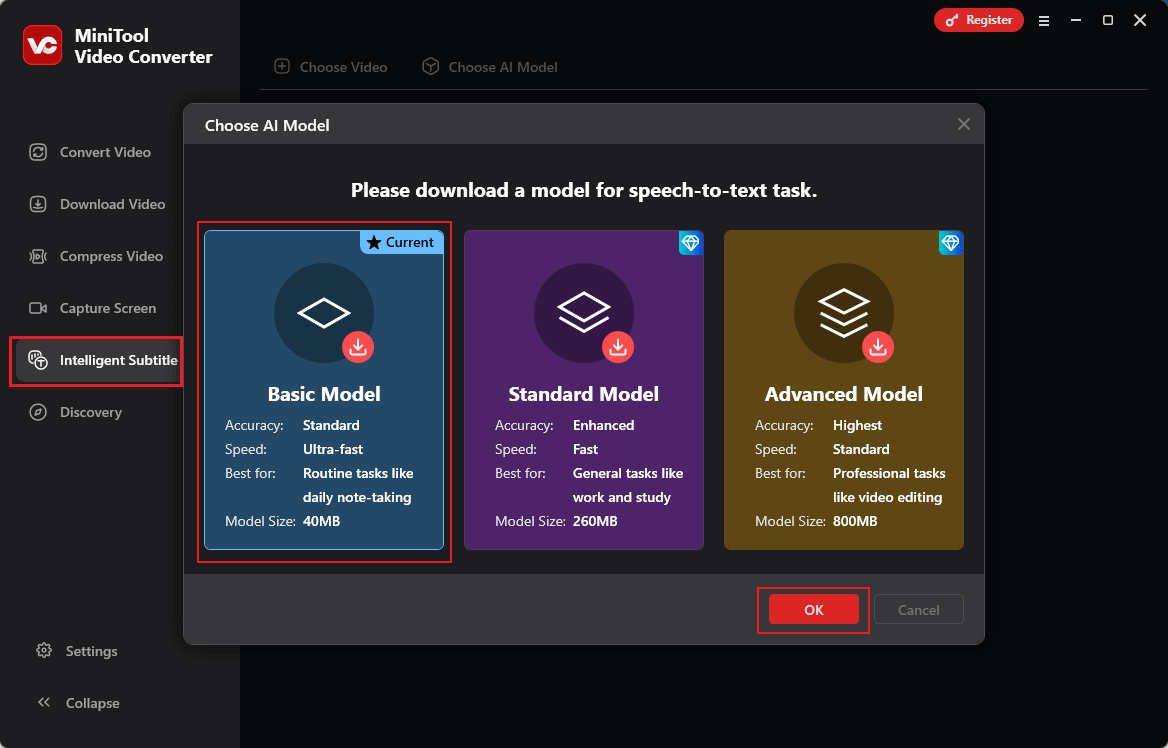The width and height of the screenshot is (1168, 748).
Task: Click the Enhanced accuracy value
Action: tap(603, 425)
